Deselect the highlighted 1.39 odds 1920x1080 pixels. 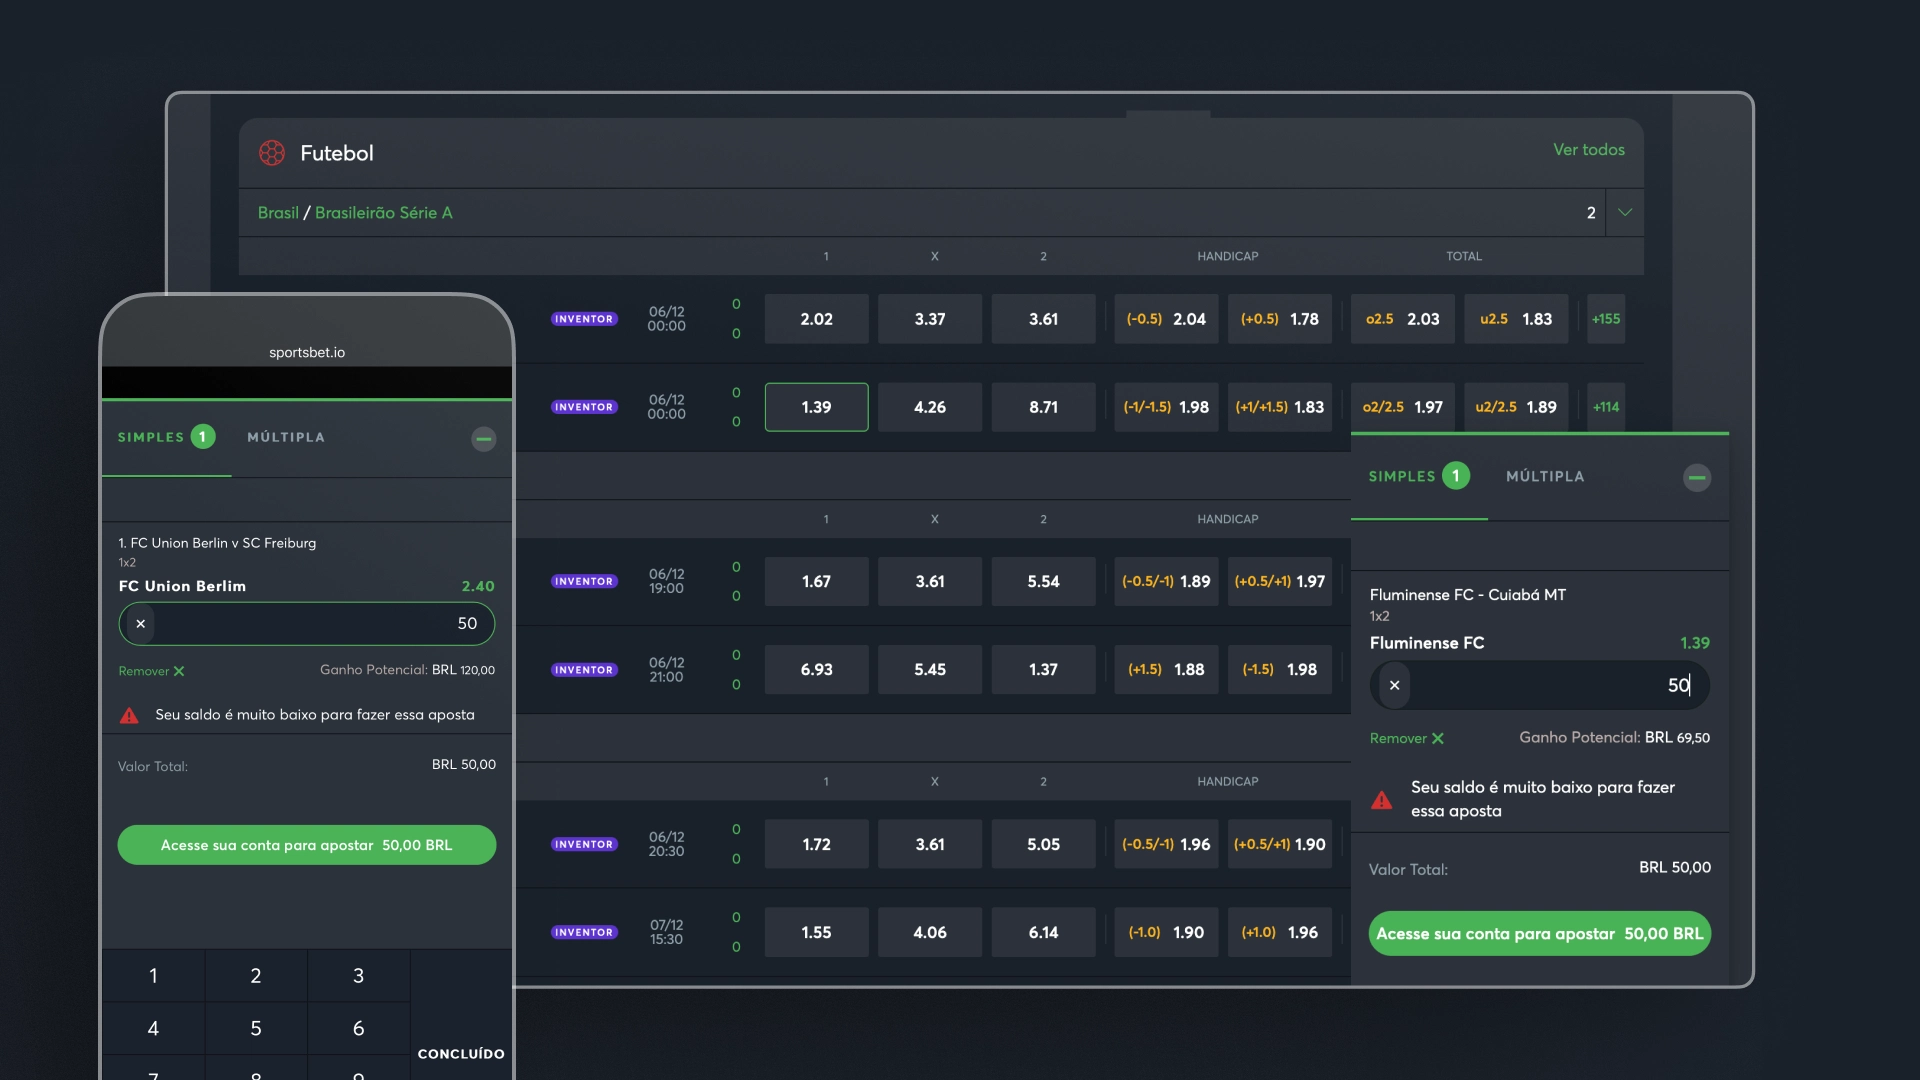[816, 407]
